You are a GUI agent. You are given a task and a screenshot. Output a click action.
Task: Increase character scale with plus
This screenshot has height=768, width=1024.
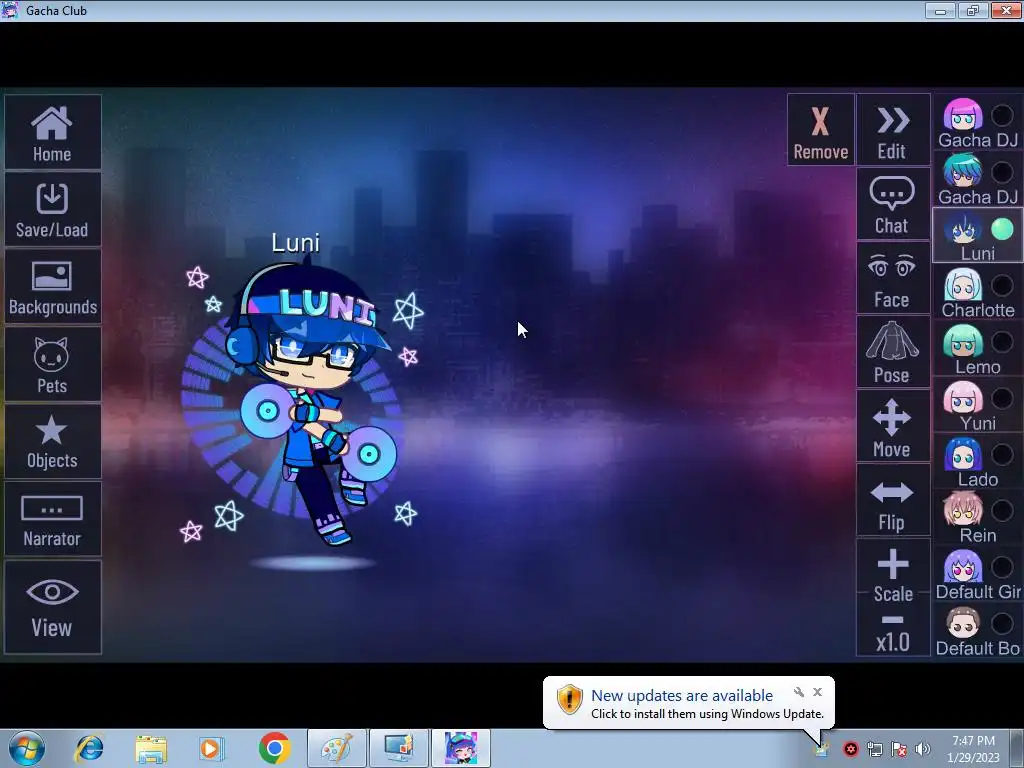pos(893,565)
